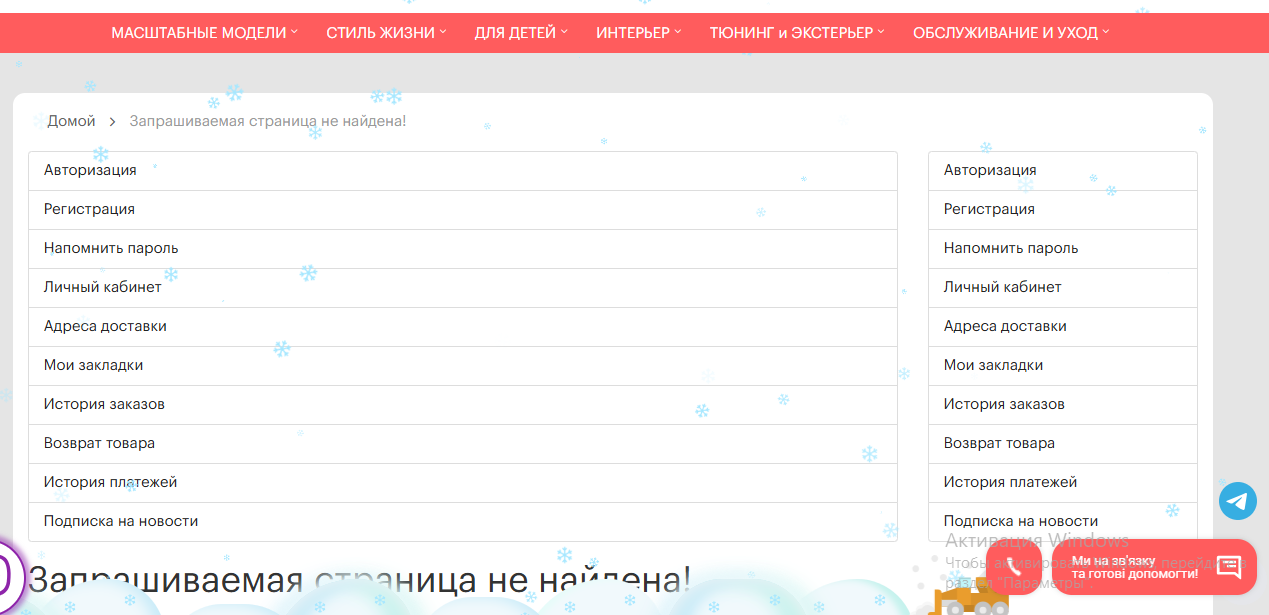This screenshot has height=615, width=1269.
Task: Click breadcrumb text 'Запрашиваемая страница не найдена!'
Action: [268, 121]
